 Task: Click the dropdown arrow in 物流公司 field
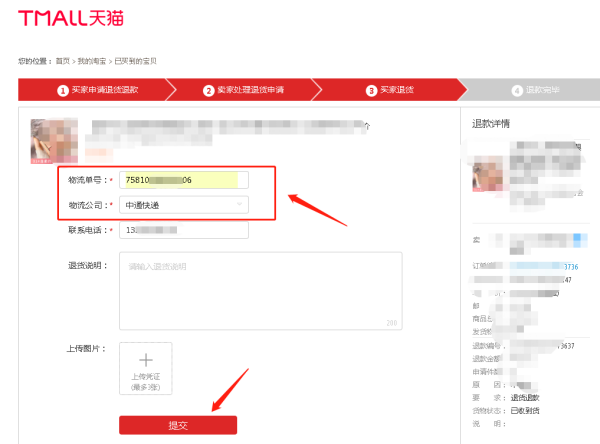tap(239, 205)
